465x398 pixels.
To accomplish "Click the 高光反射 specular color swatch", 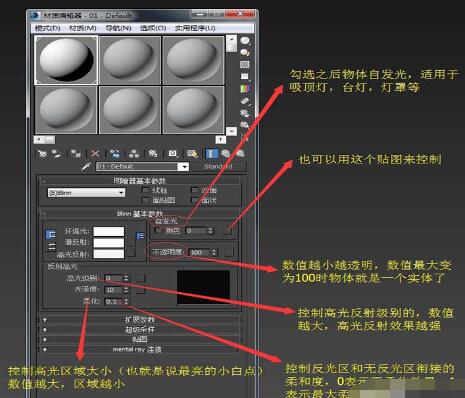I will click(109, 254).
